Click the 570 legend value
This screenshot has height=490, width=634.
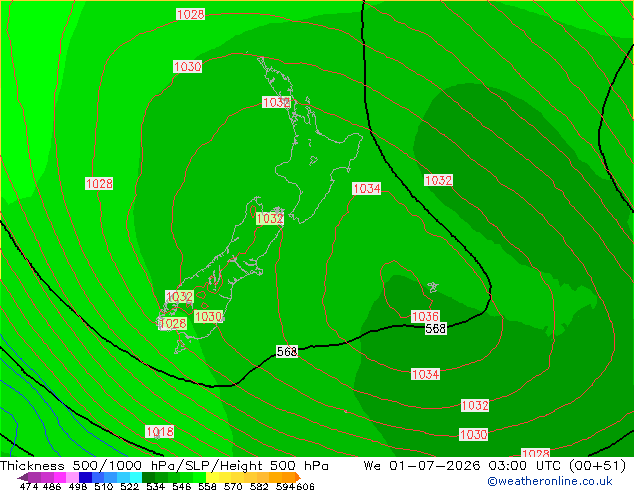pyautogui.click(x=233, y=486)
